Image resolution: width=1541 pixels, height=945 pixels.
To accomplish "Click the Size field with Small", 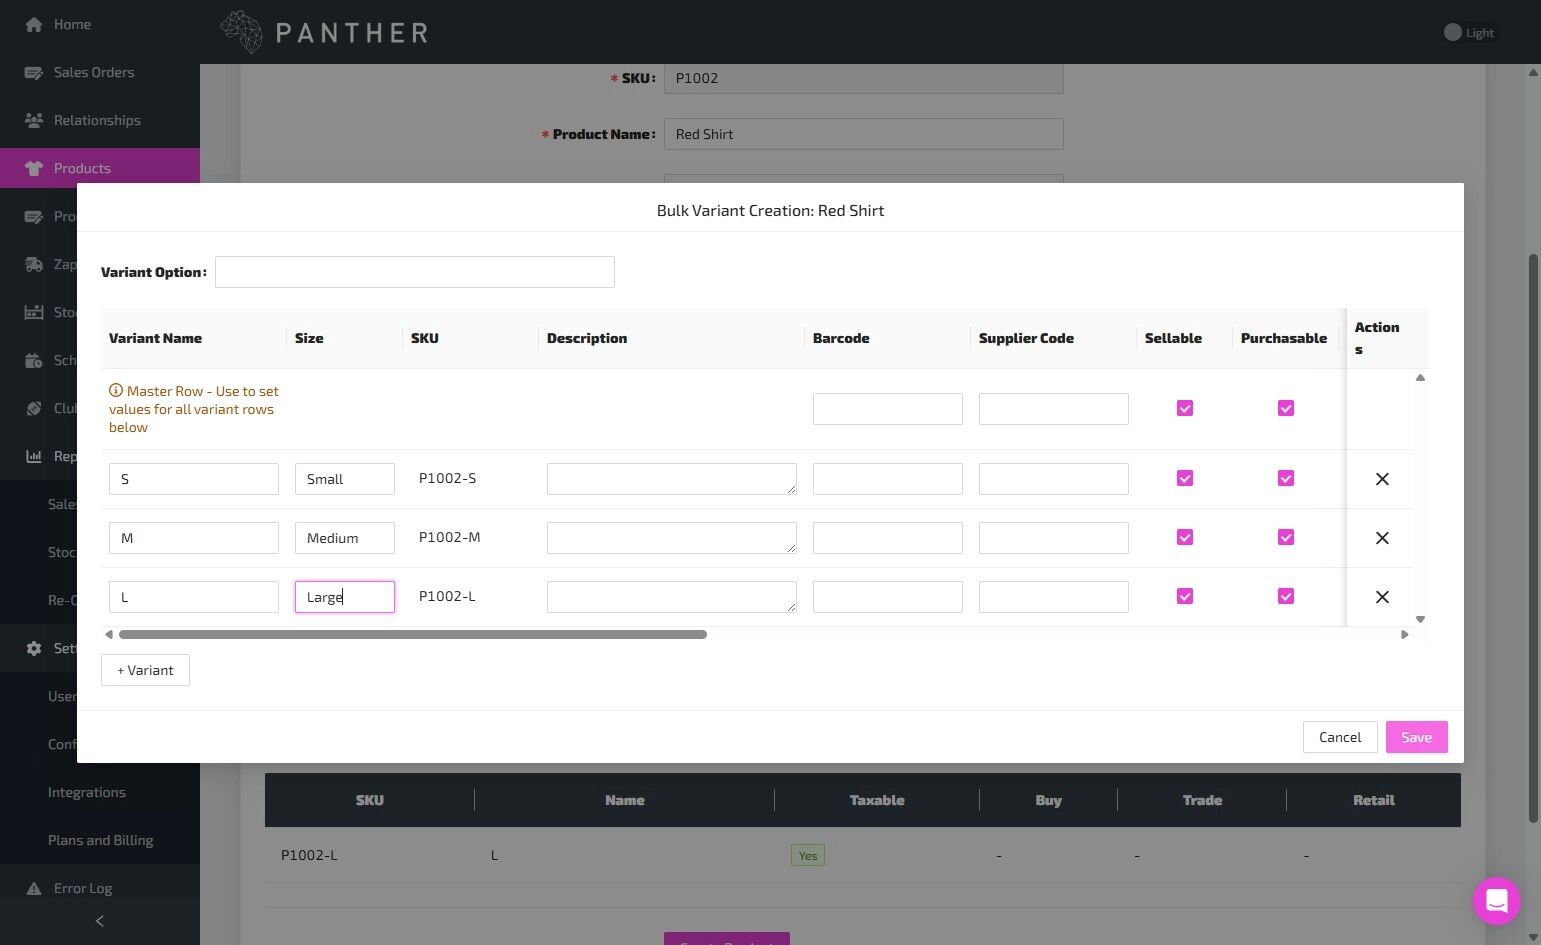I will pos(345,479).
